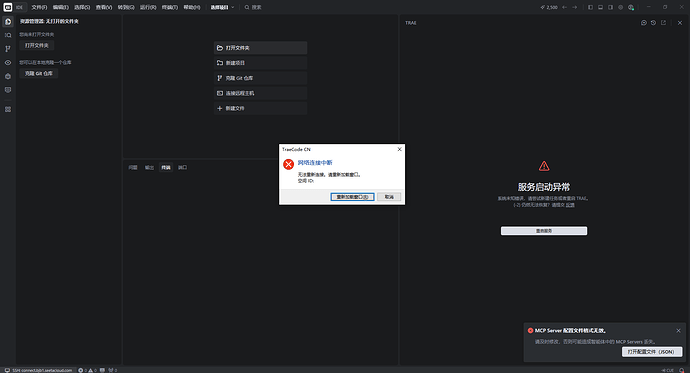This screenshot has width=690, height=373.
Task: Open the 查看(V) menu
Action: coord(104,7)
